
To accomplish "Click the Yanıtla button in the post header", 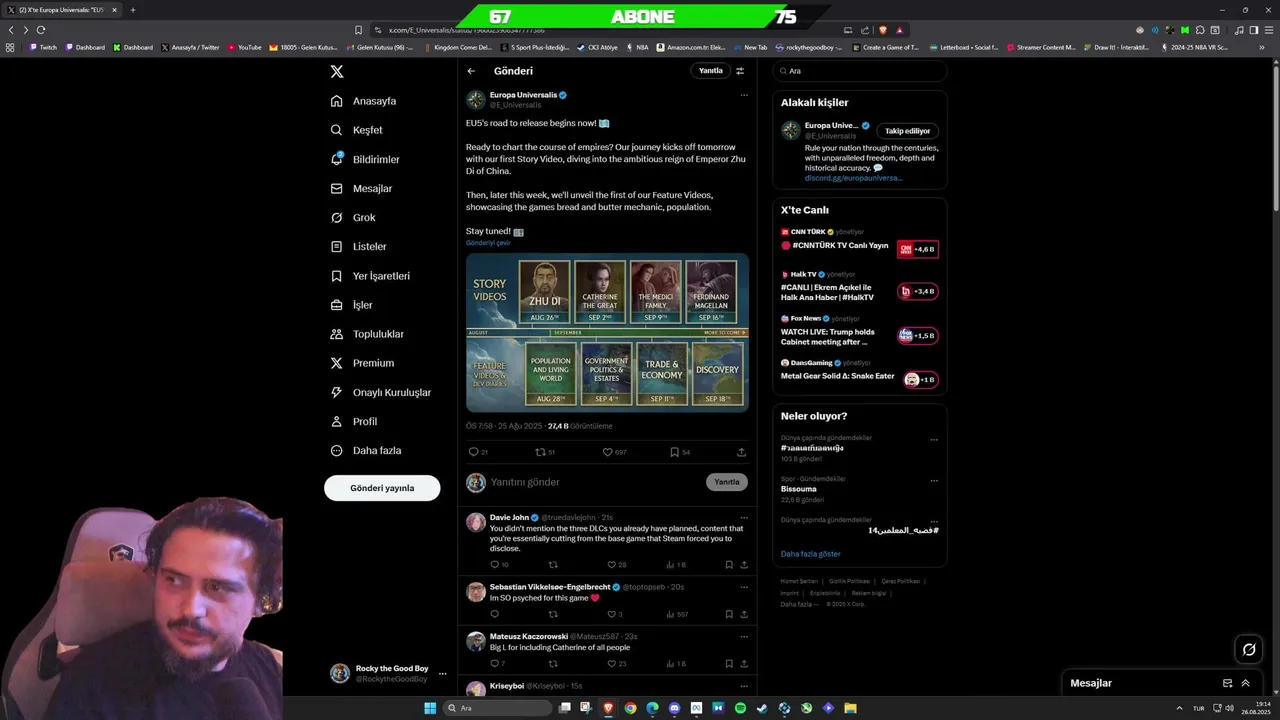I will [710, 71].
